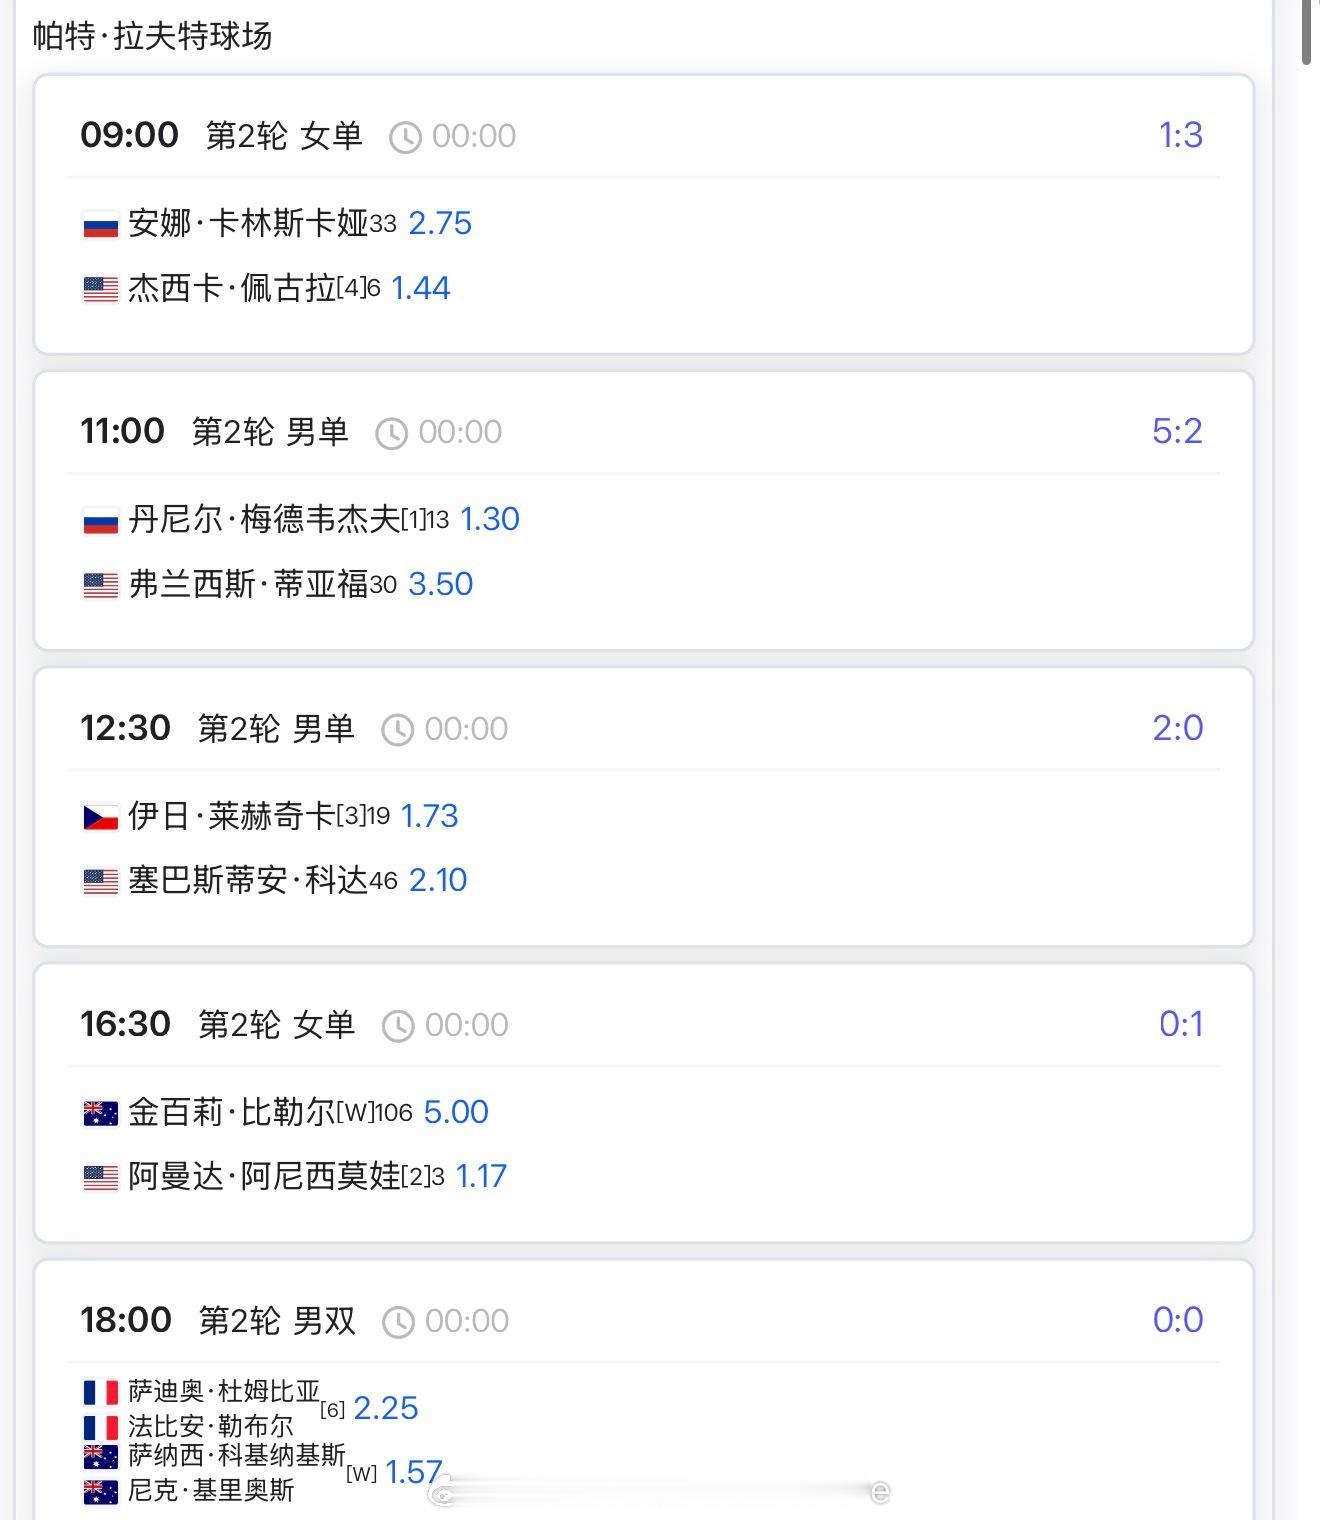The width and height of the screenshot is (1320, 1520).
Task: Select odds 2.25 for the 杜姆比亚 and 勒布尔 pair
Action: 386,1408
